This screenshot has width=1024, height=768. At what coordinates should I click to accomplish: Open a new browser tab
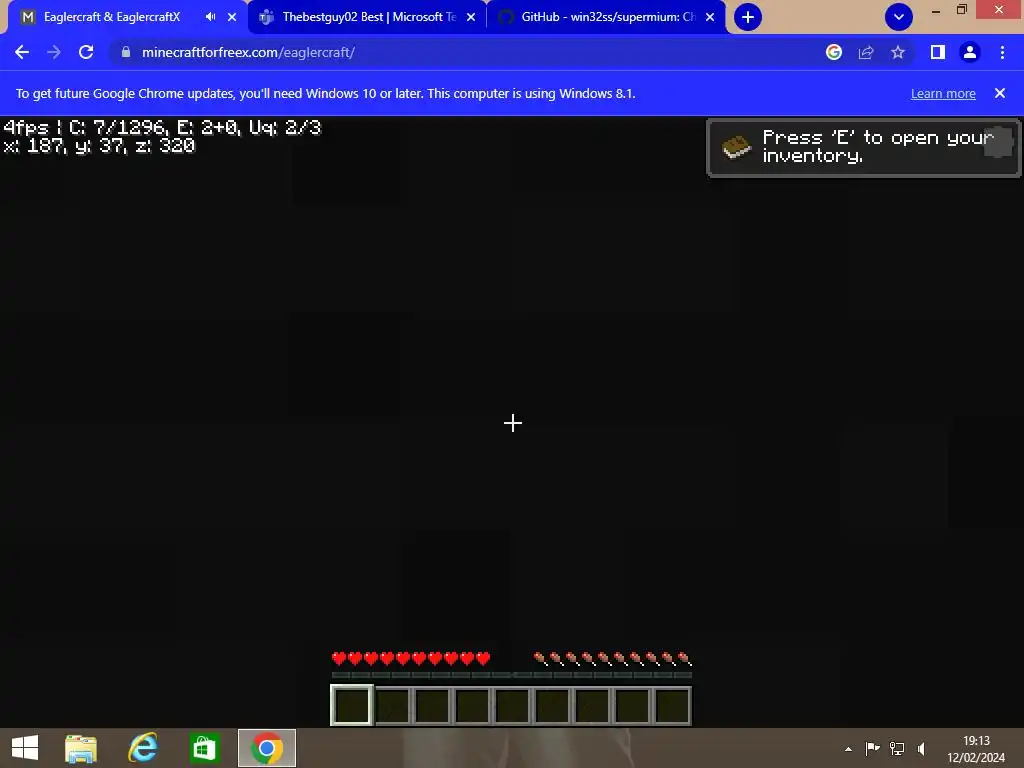pos(748,17)
